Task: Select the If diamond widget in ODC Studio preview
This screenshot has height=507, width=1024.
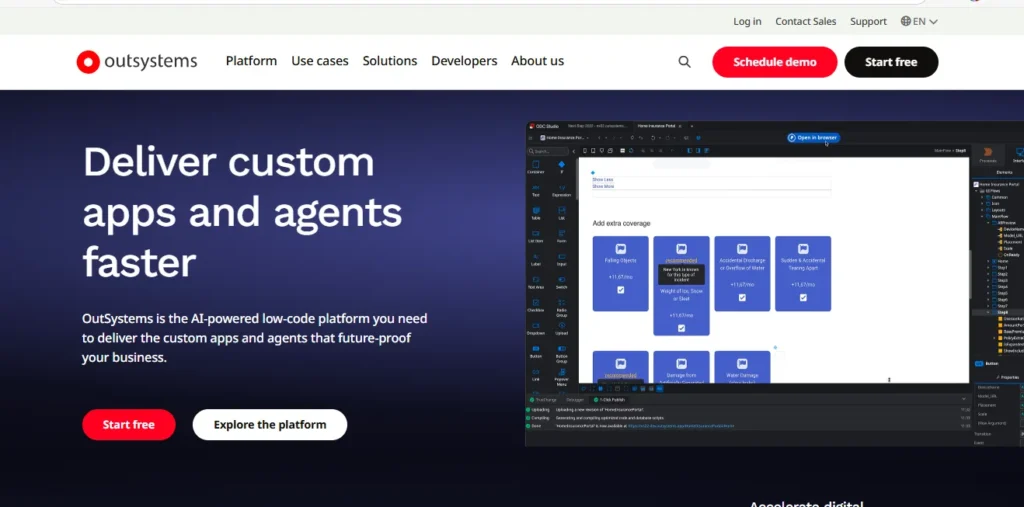Action: point(561,165)
